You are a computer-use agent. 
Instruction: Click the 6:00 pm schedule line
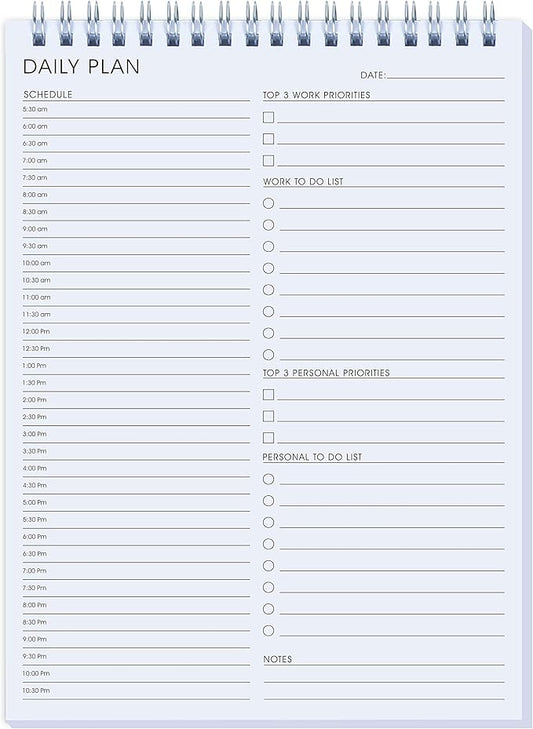pos(136,537)
